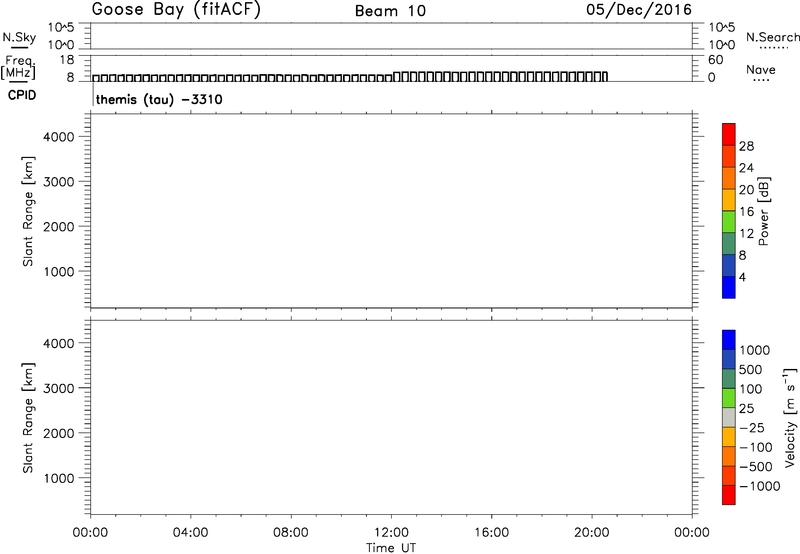The image size is (800, 554).
Task: Pick the green velocity segment between 25 and 100
Action: pyautogui.click(x=729, y=398)
